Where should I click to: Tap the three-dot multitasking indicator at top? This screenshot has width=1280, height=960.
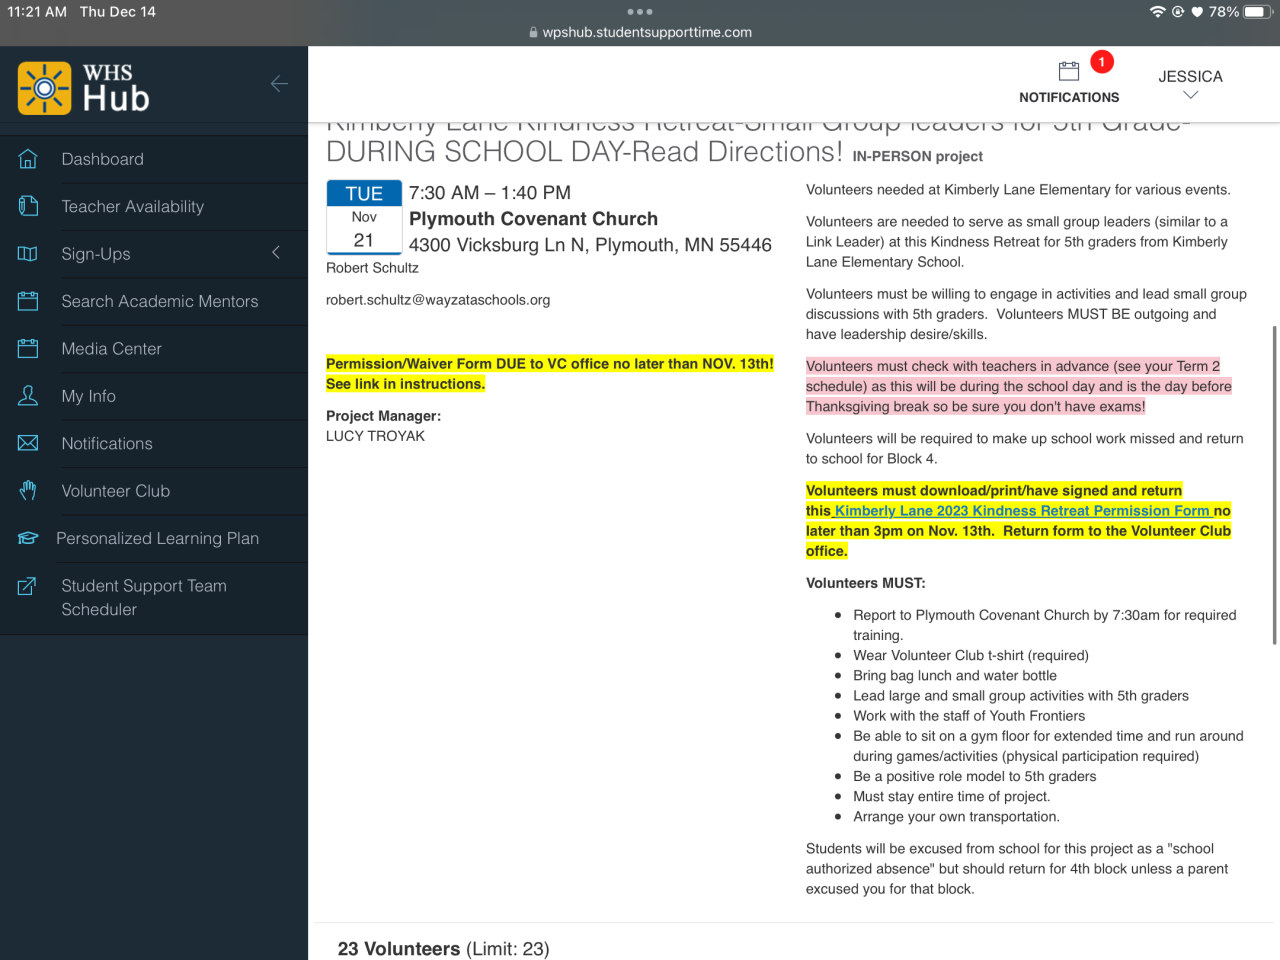[x=640, y=12]
